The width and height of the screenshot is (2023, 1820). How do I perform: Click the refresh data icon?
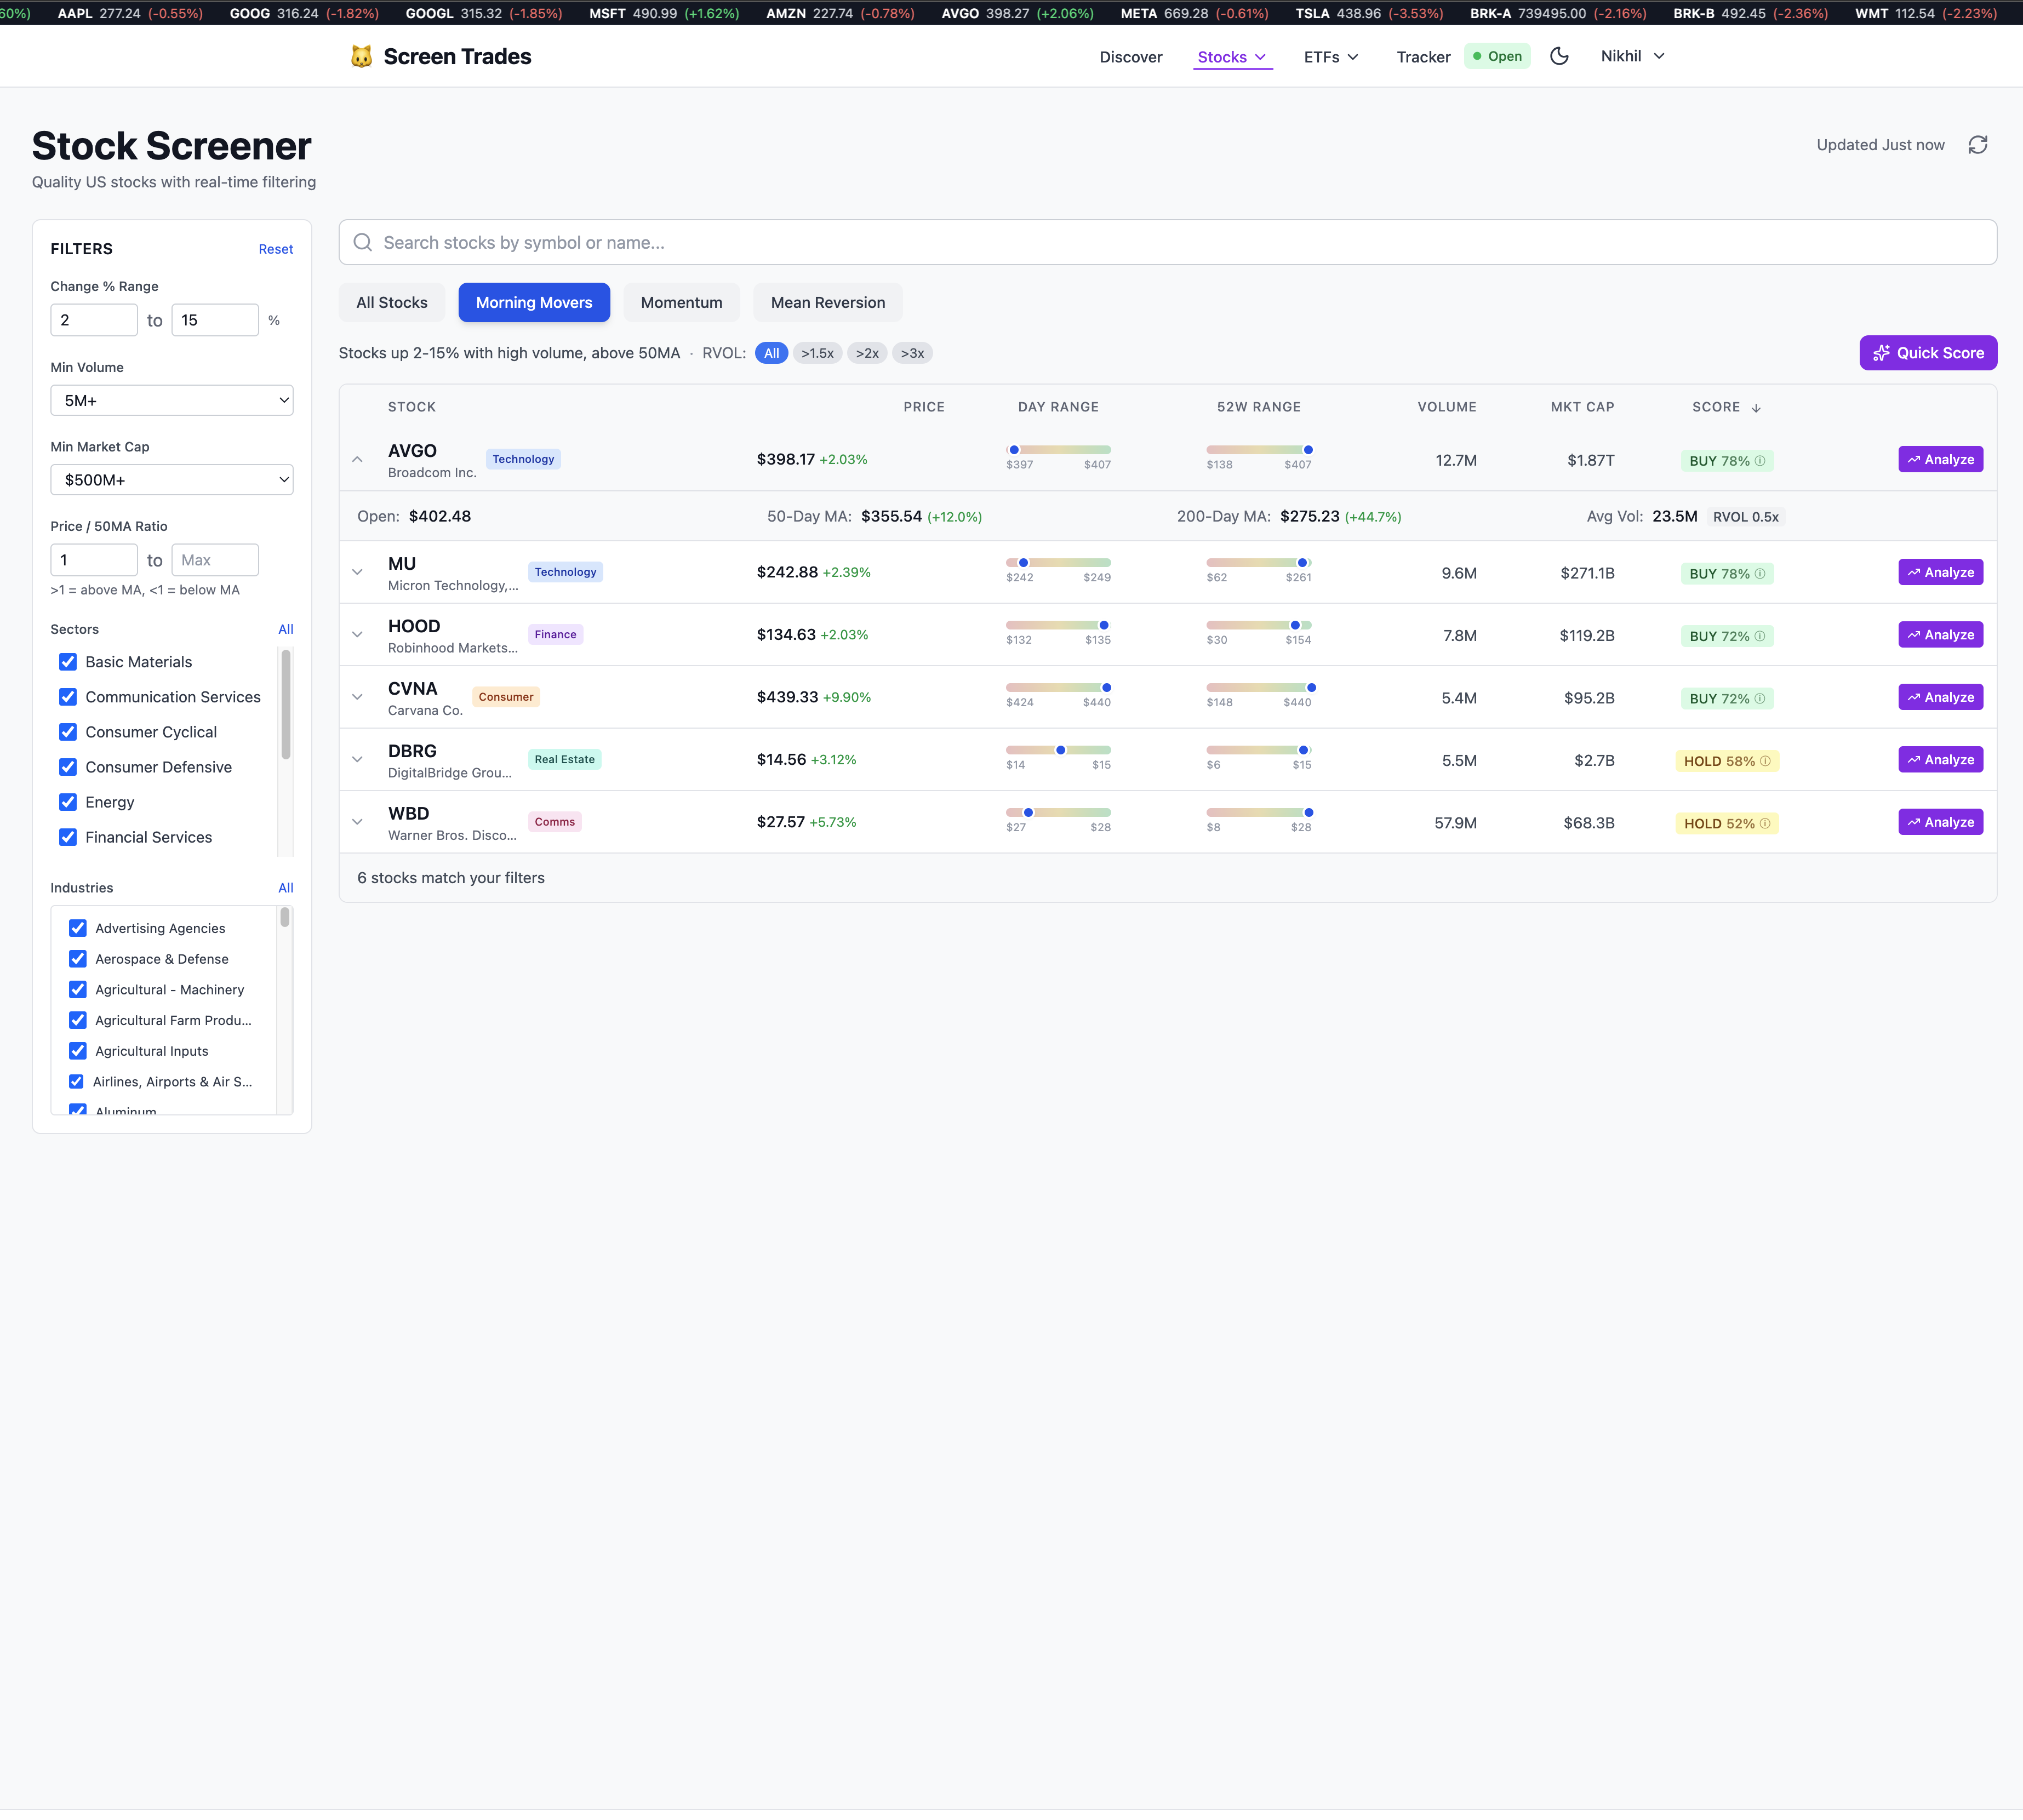1977,145
